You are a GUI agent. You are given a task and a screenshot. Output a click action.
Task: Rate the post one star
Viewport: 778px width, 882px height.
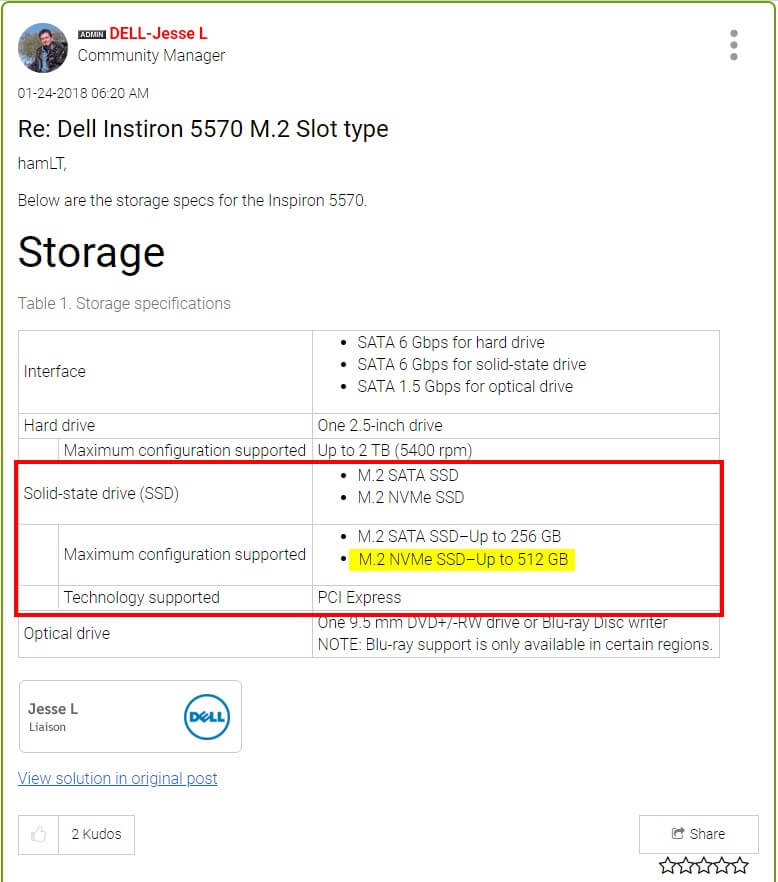pos(667,866)
